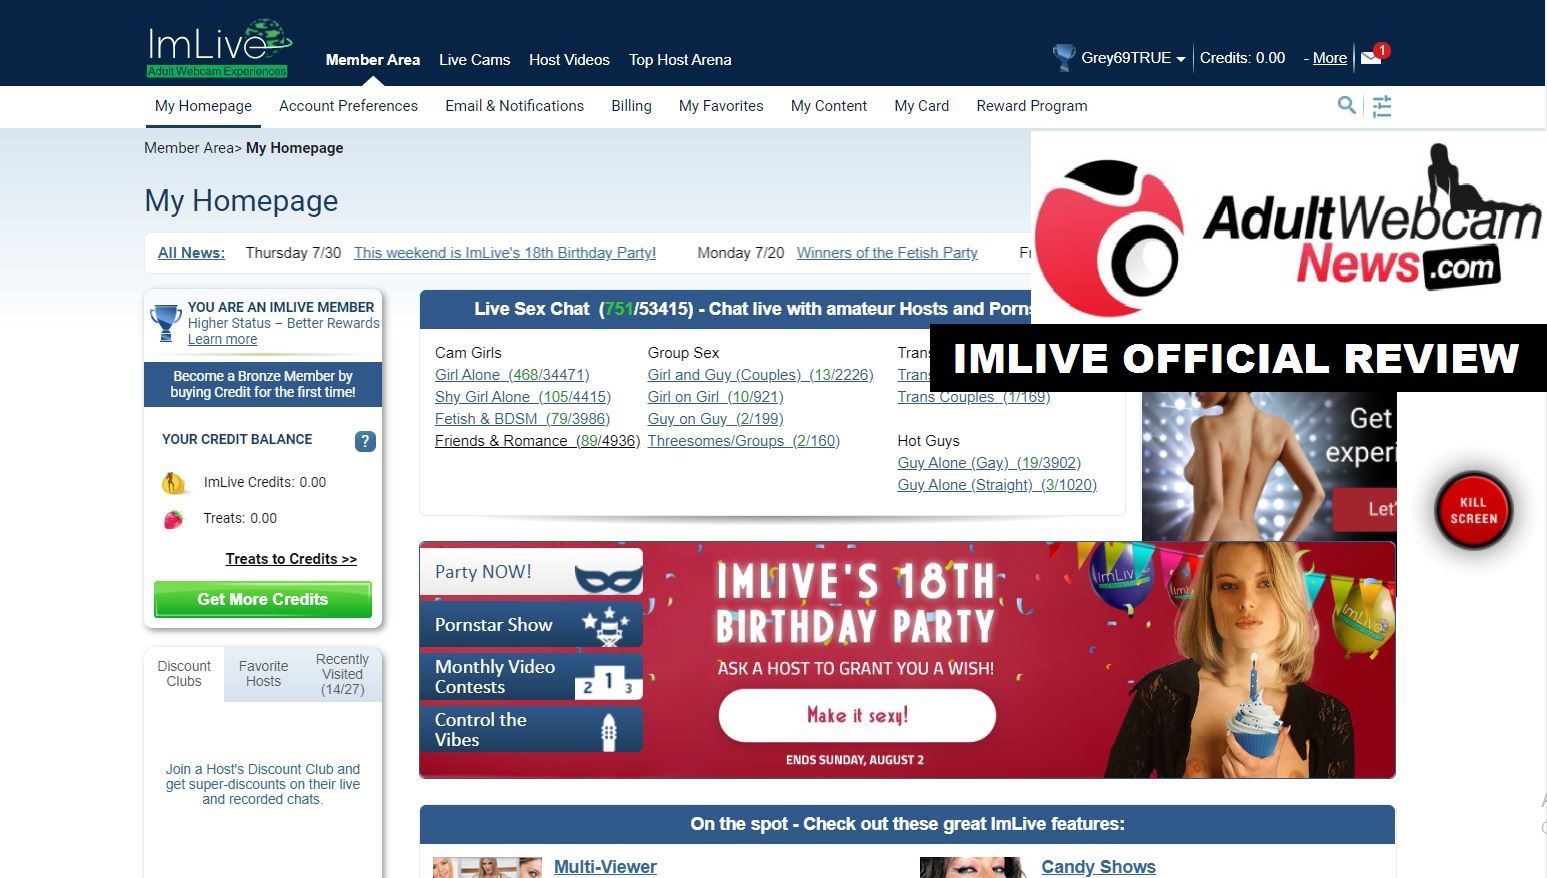Select the Discount Clubs tab
The height and width of the screenshot is (878, 1547).
tap(184, 673)
